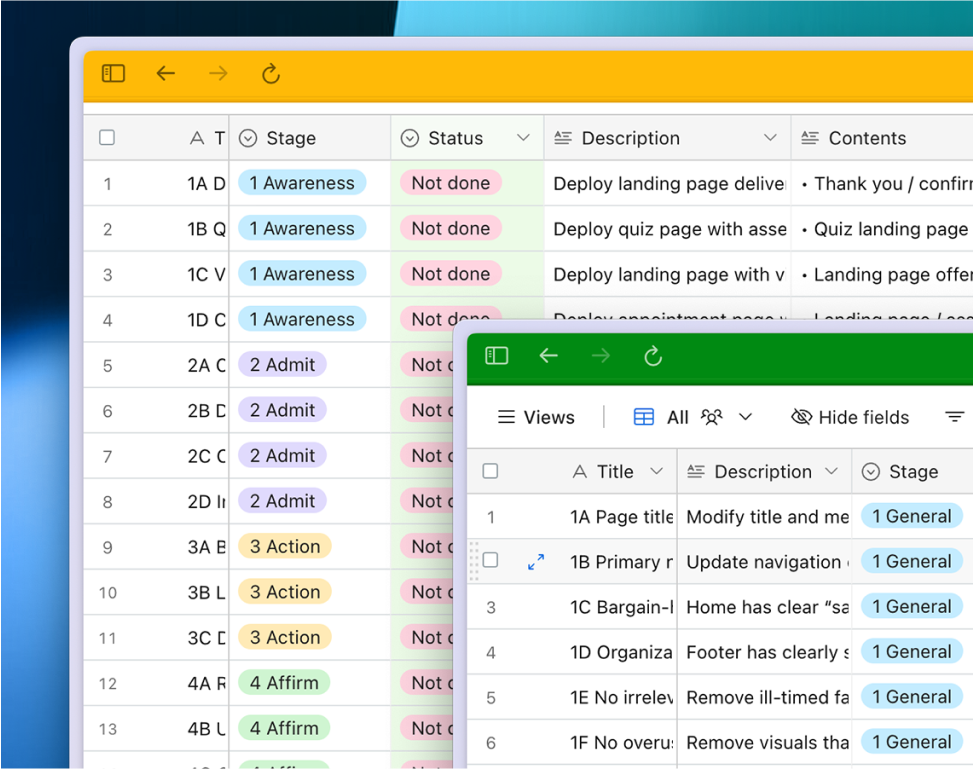Switch the All grid view selector

(692, 417)
